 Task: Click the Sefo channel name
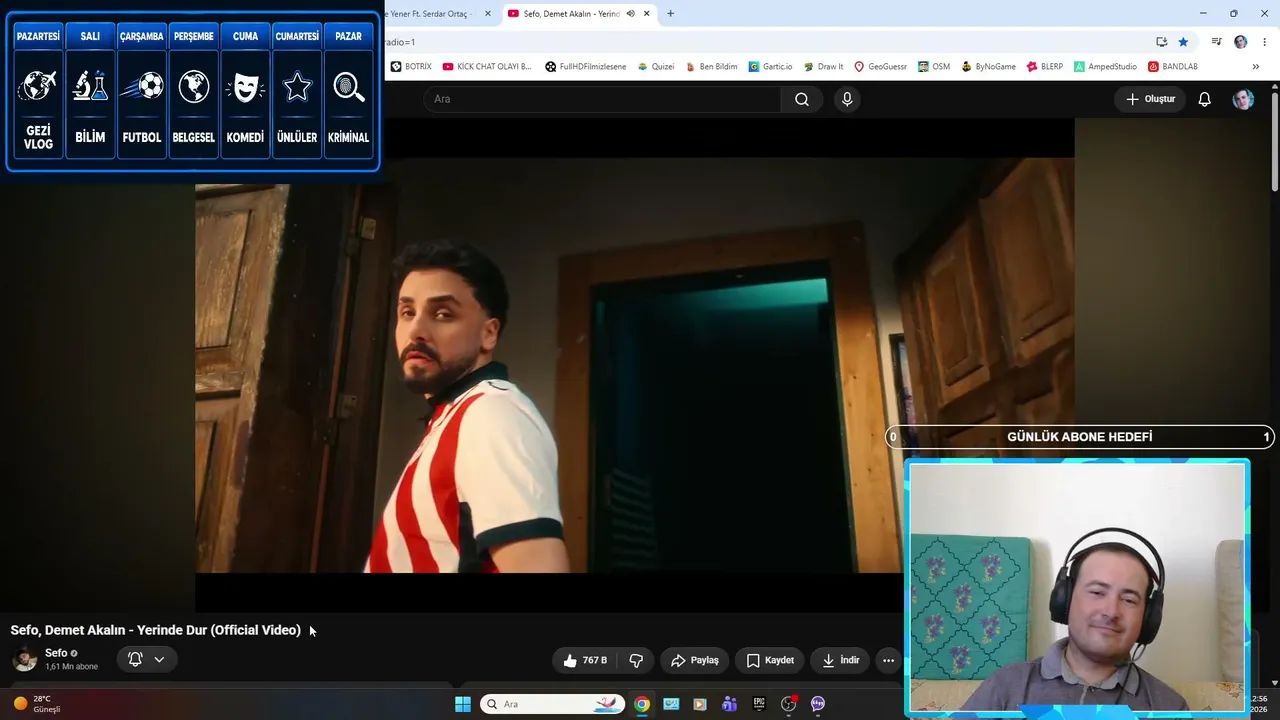click(x=56, y=653)
